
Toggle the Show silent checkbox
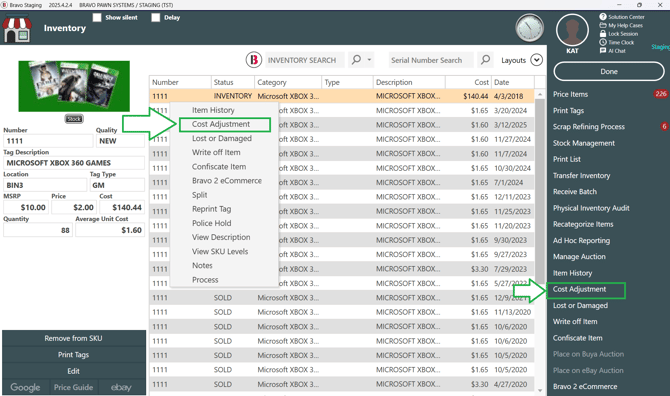tap(97, 18)
